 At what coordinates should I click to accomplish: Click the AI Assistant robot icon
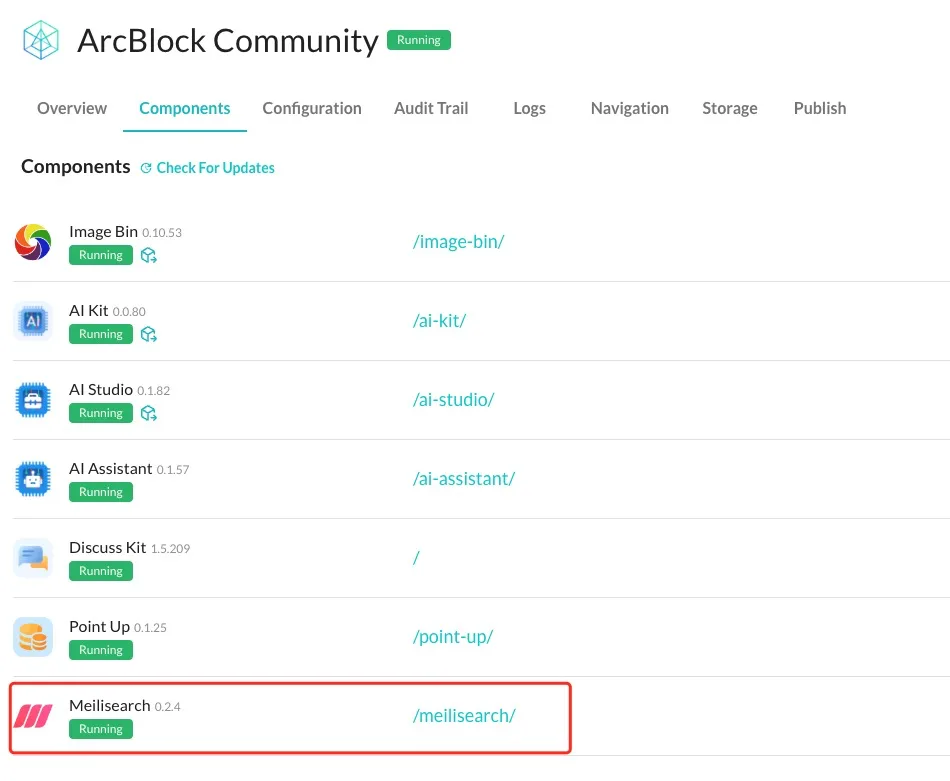coord(33,479)
